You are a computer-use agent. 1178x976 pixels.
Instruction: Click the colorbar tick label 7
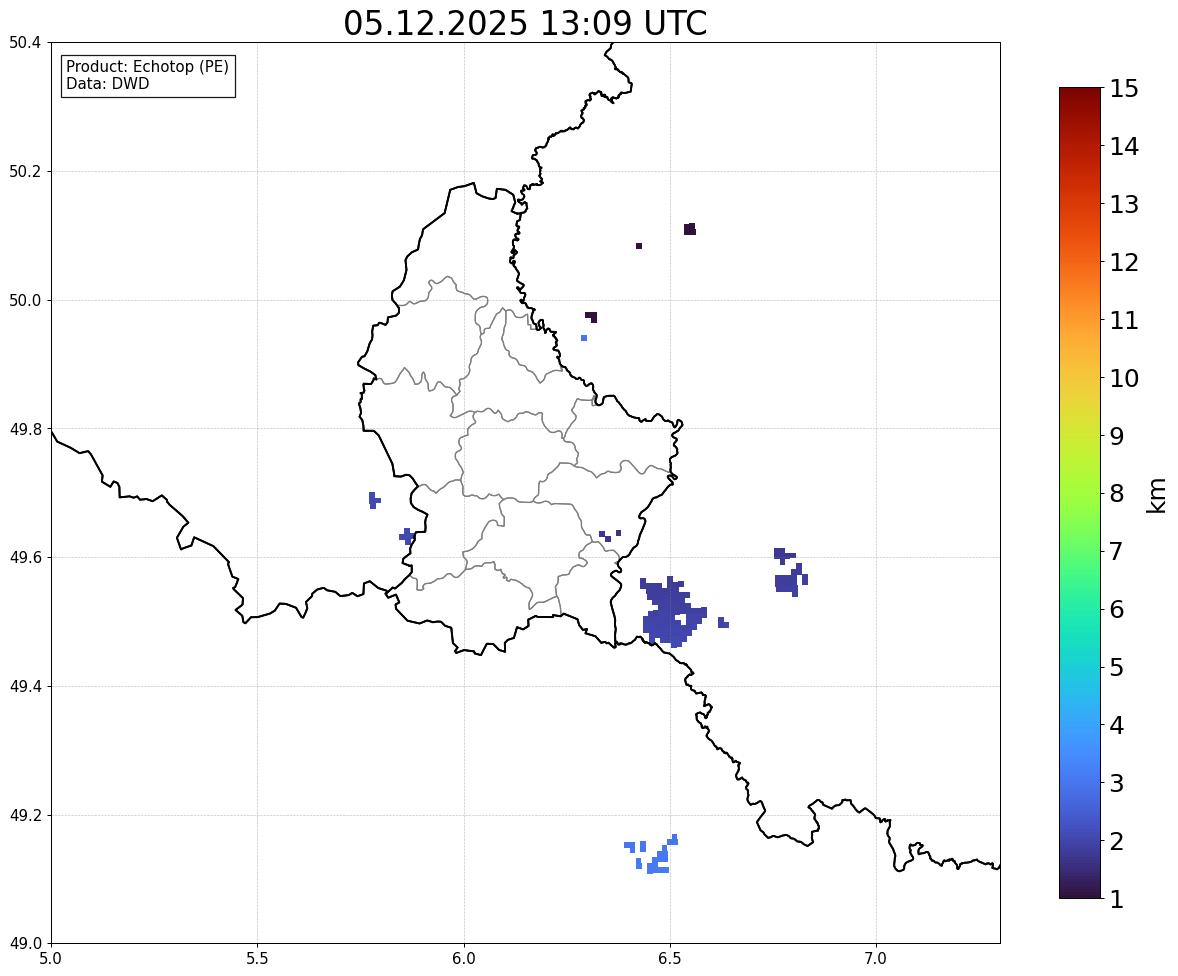tap(1116, 551)
